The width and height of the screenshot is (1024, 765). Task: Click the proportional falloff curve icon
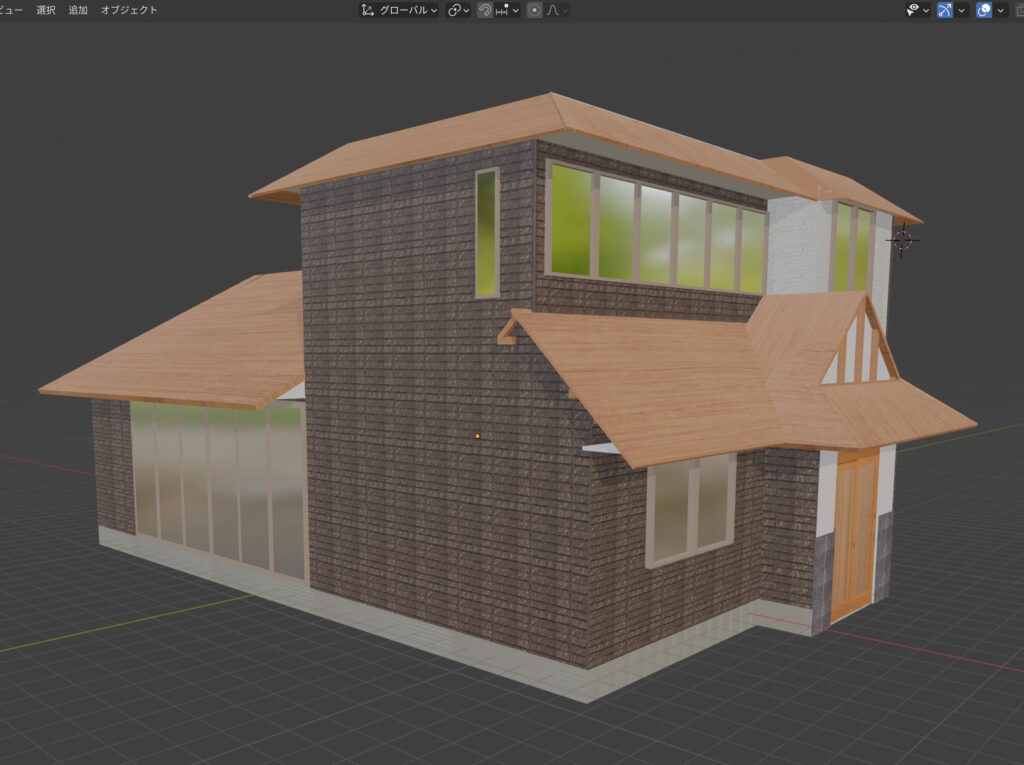pyautogui.click(x=552, y=10)
